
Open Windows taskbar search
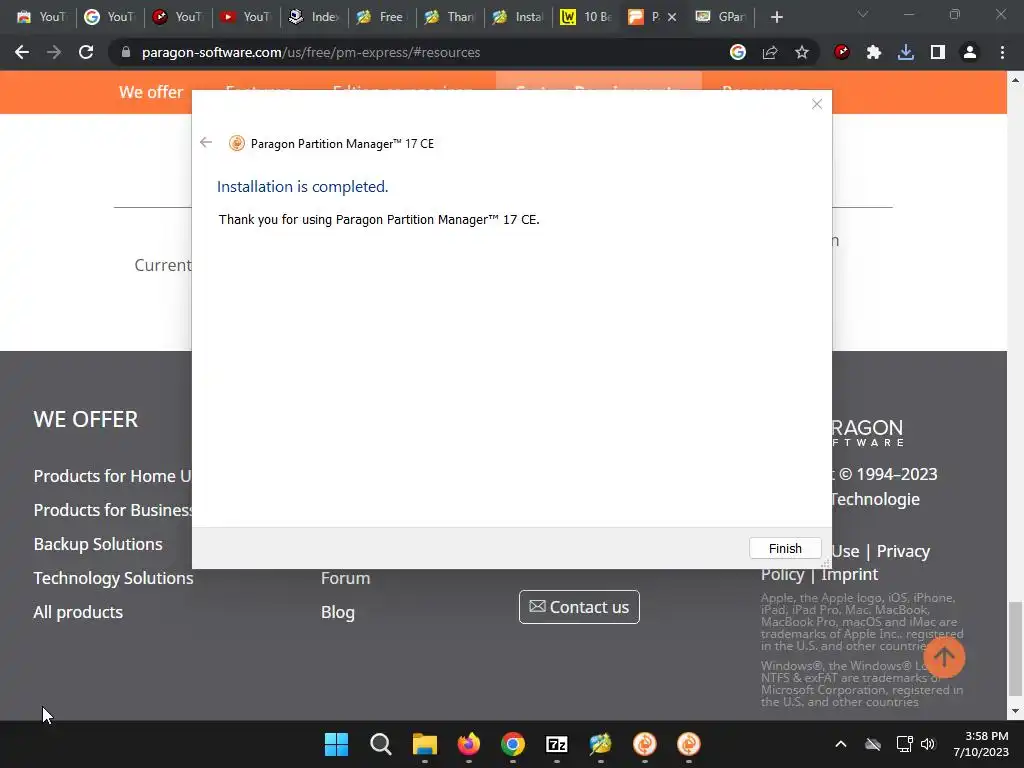click(381, 744)
